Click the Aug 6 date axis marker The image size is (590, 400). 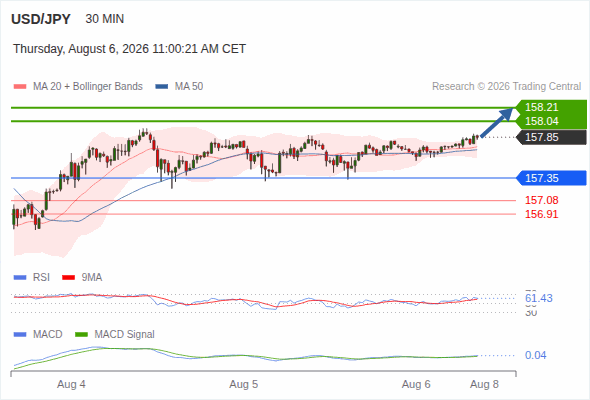416,384
